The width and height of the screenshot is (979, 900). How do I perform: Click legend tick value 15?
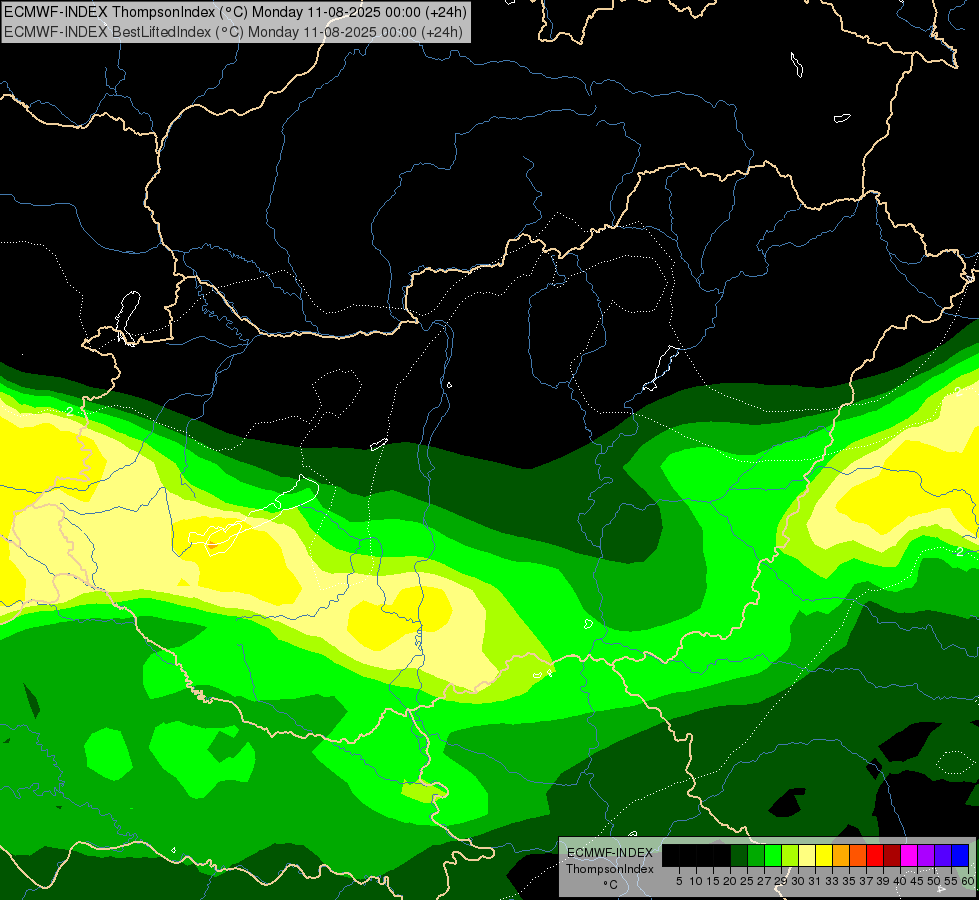tap(713, 881)
